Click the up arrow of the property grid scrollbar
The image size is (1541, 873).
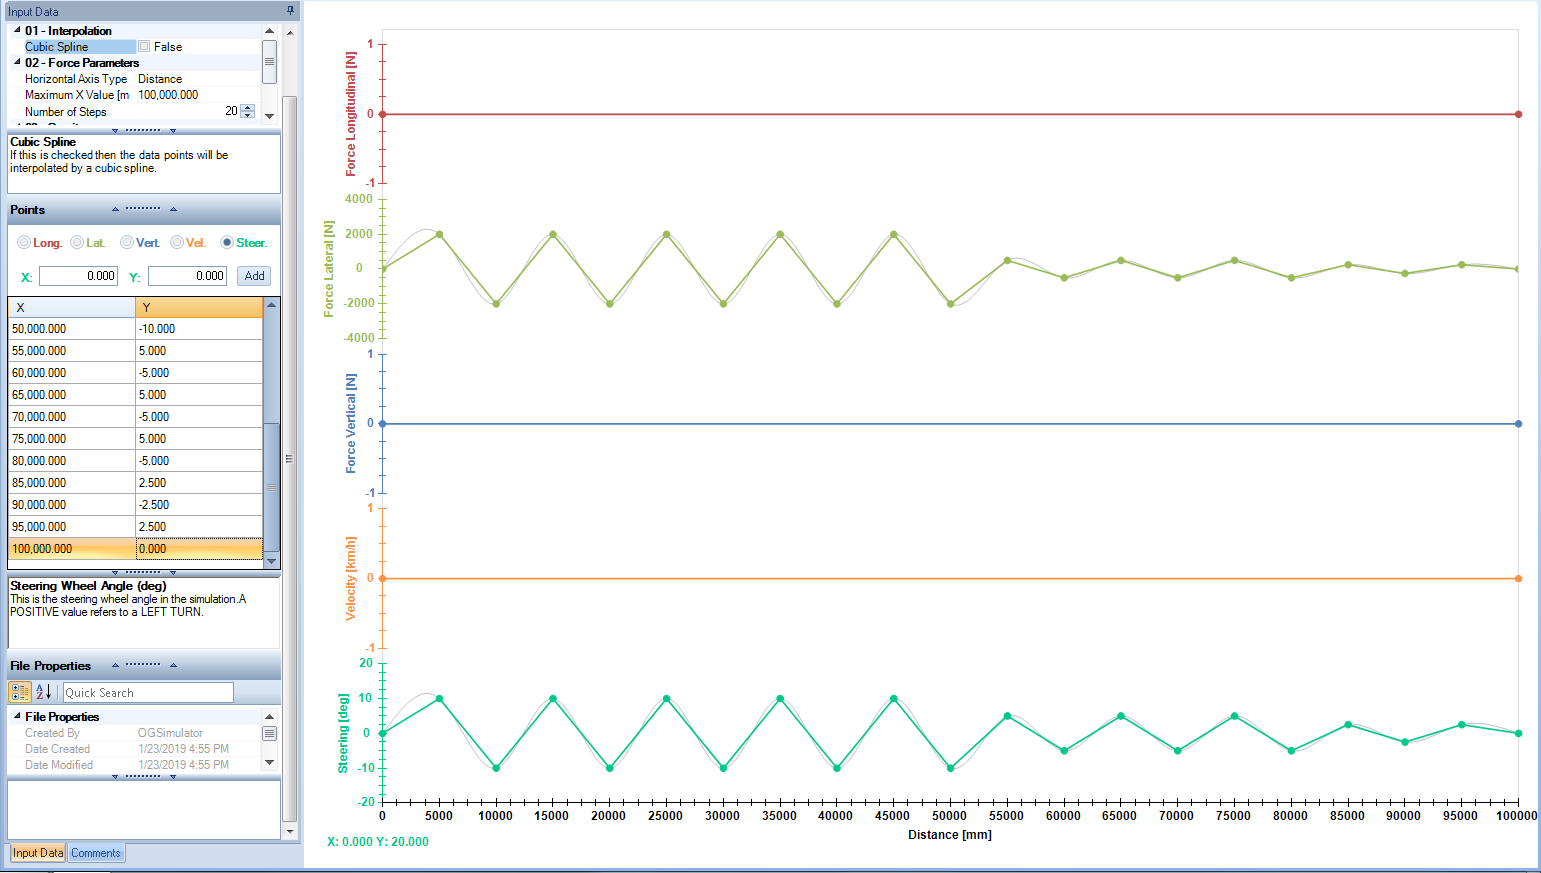click(269, 31)
